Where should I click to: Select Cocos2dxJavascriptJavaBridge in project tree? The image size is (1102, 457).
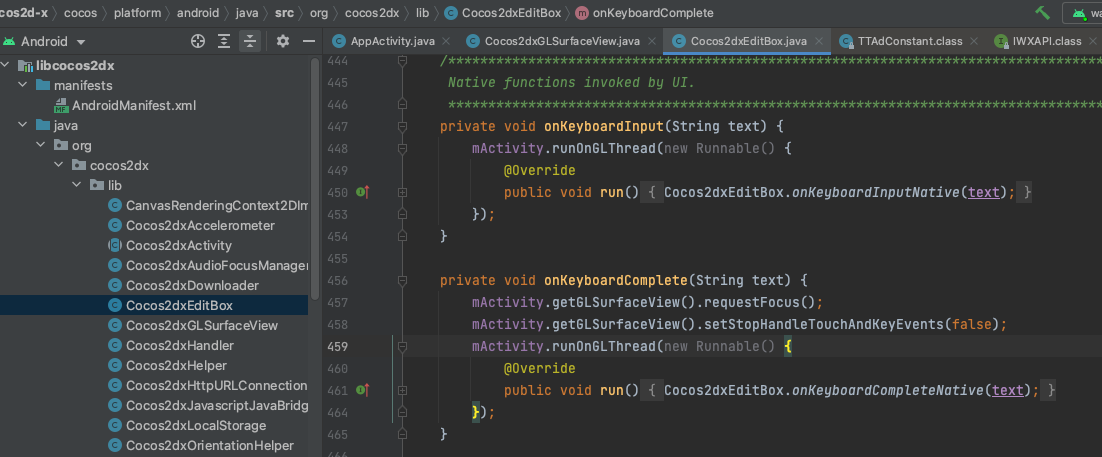coord(217,406)
